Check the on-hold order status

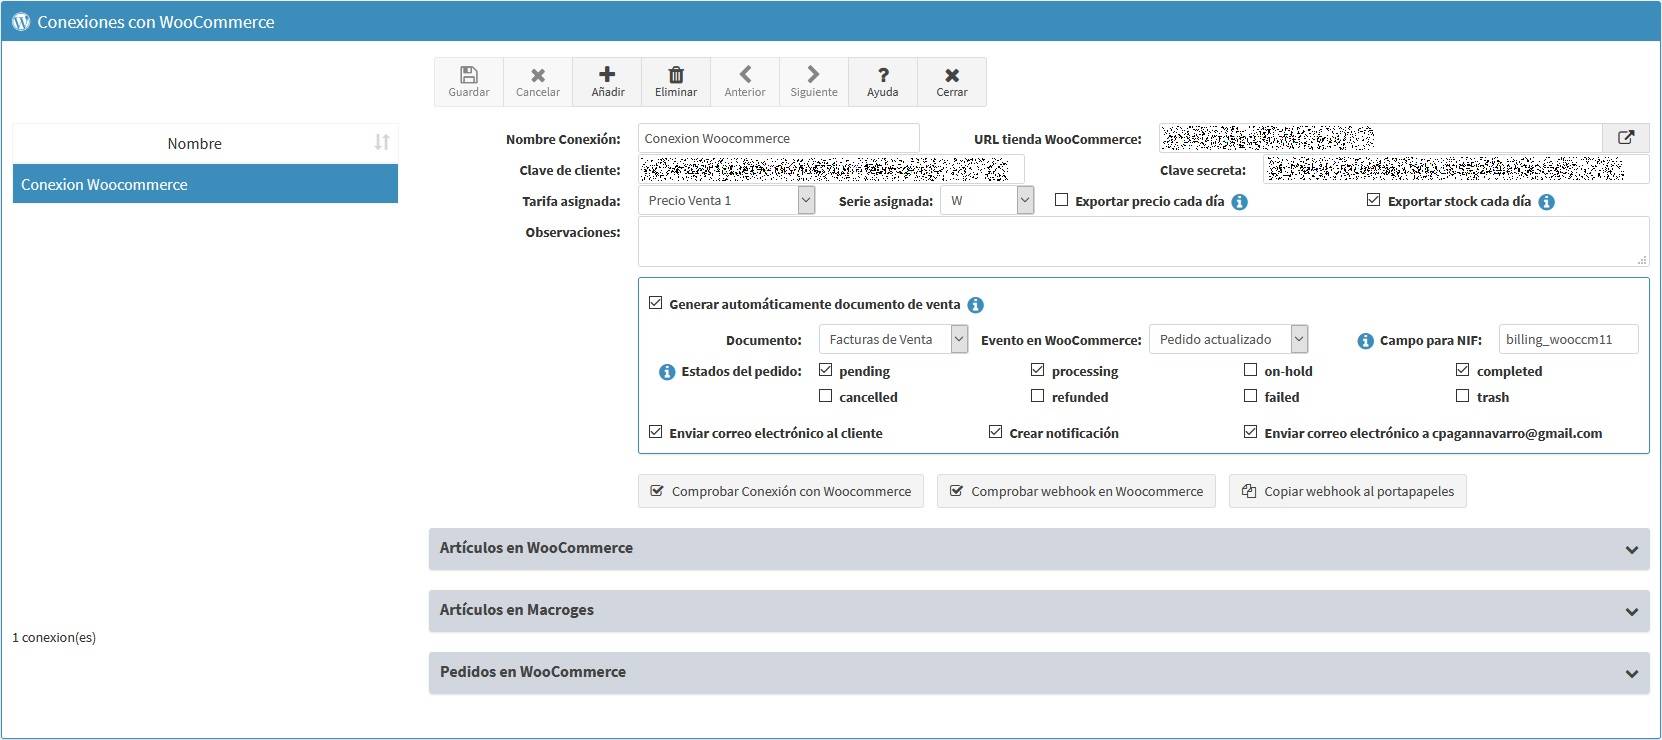pos(1251,370)
